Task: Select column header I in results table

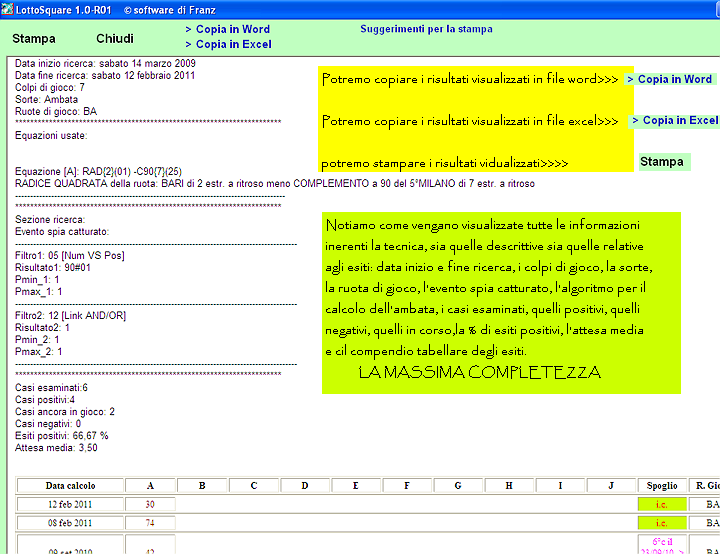Action: (x=560, y=486)
